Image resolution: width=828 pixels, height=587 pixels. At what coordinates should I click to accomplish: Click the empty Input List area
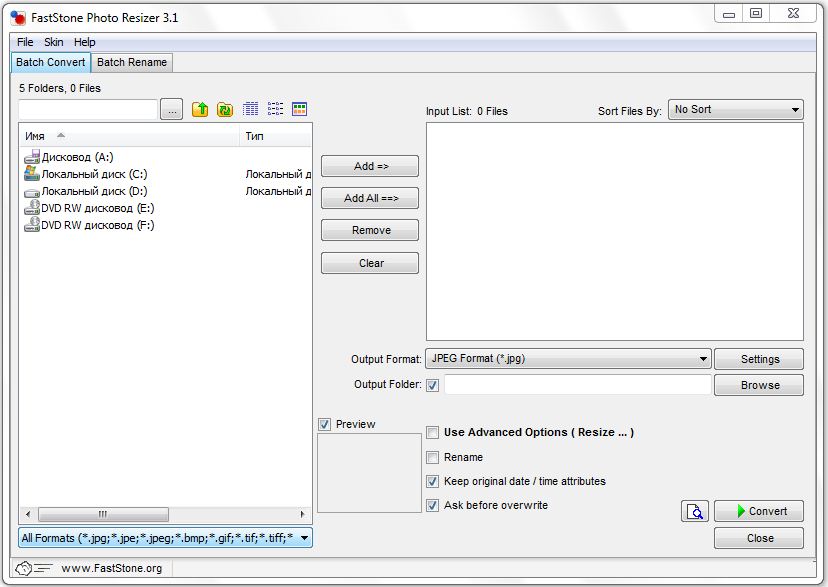[x=615, y=232]
